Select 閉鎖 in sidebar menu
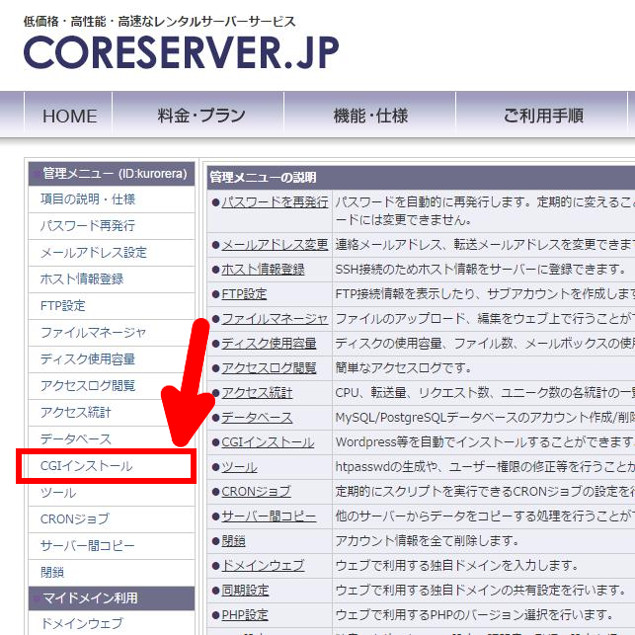The width and height of the screenshot is (635, 635). click(112, 573)
